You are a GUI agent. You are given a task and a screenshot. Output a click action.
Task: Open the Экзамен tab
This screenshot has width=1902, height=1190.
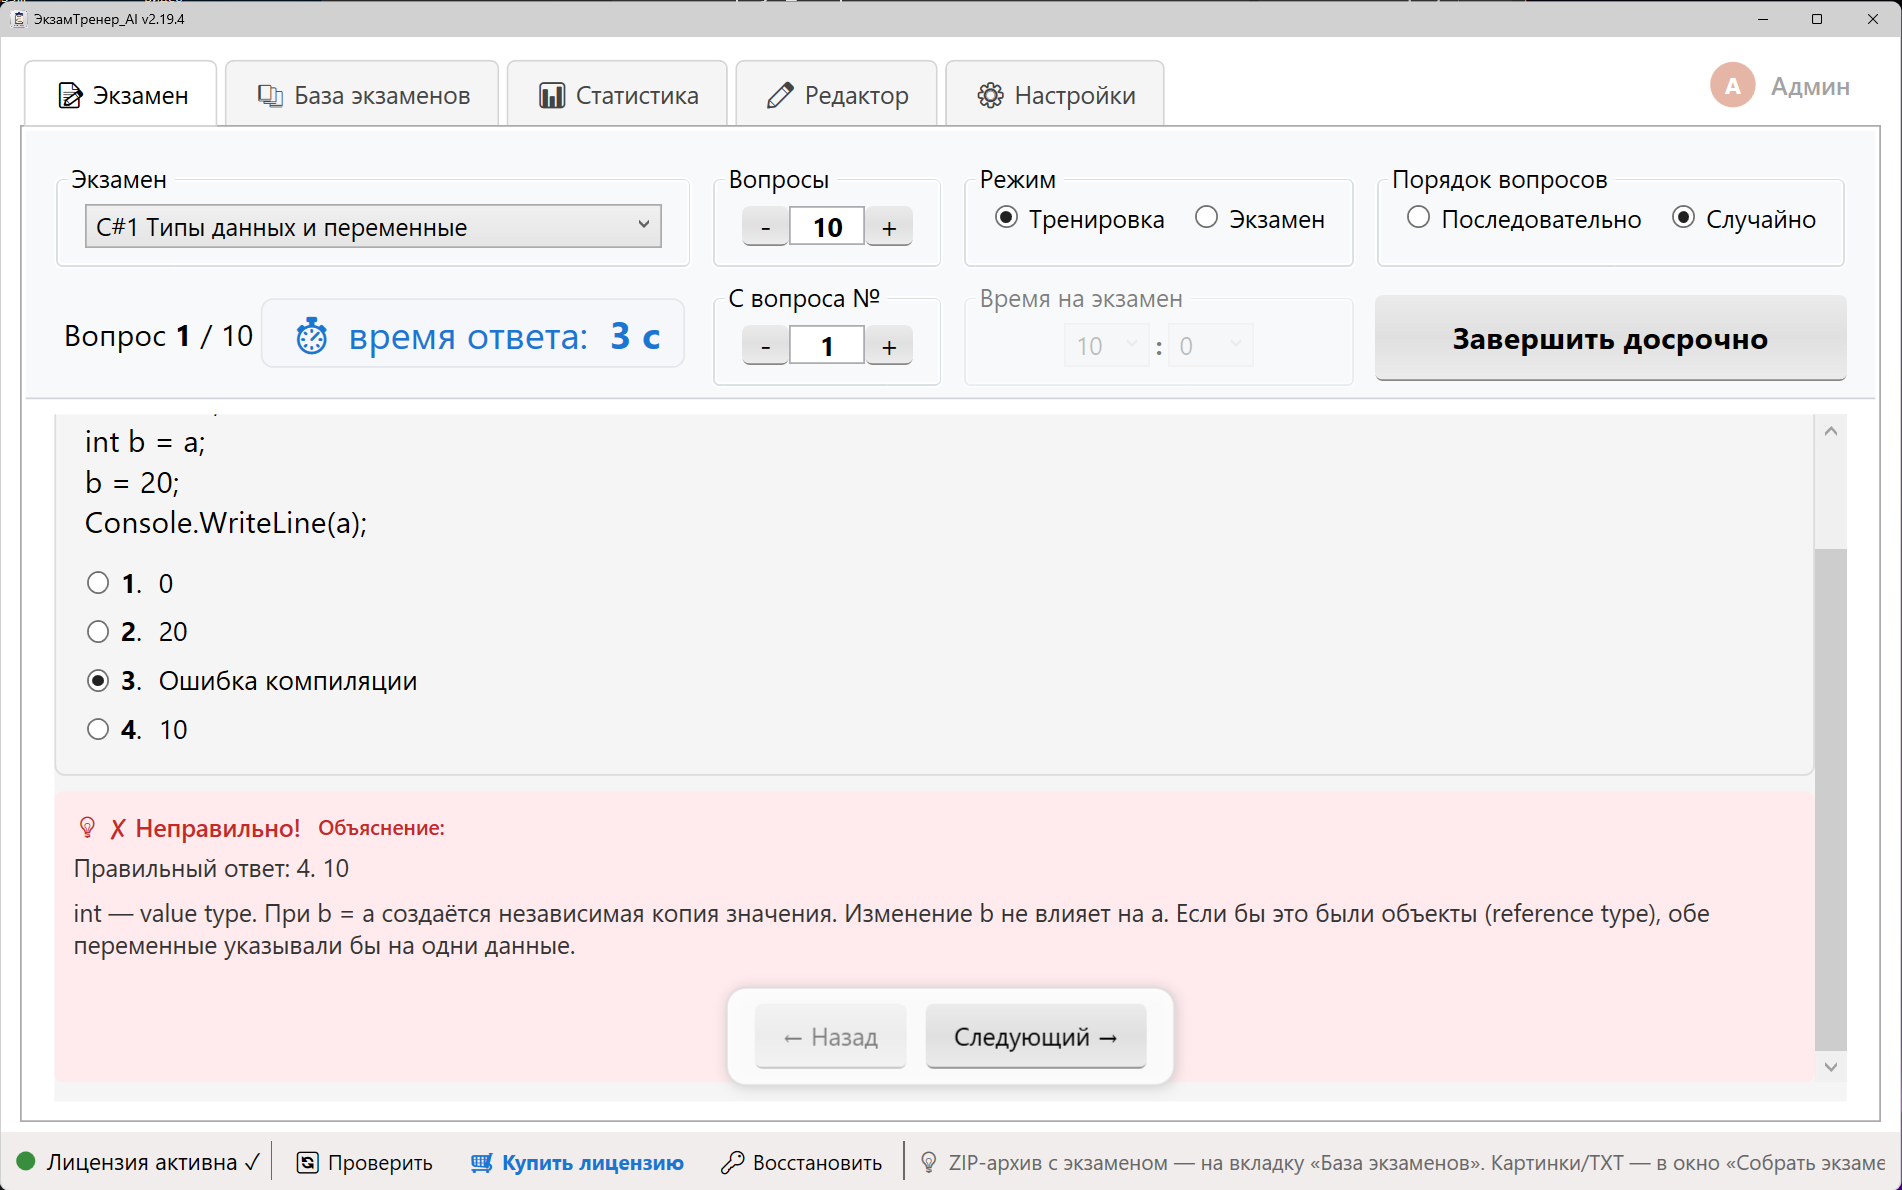click(x=121, y=95)
